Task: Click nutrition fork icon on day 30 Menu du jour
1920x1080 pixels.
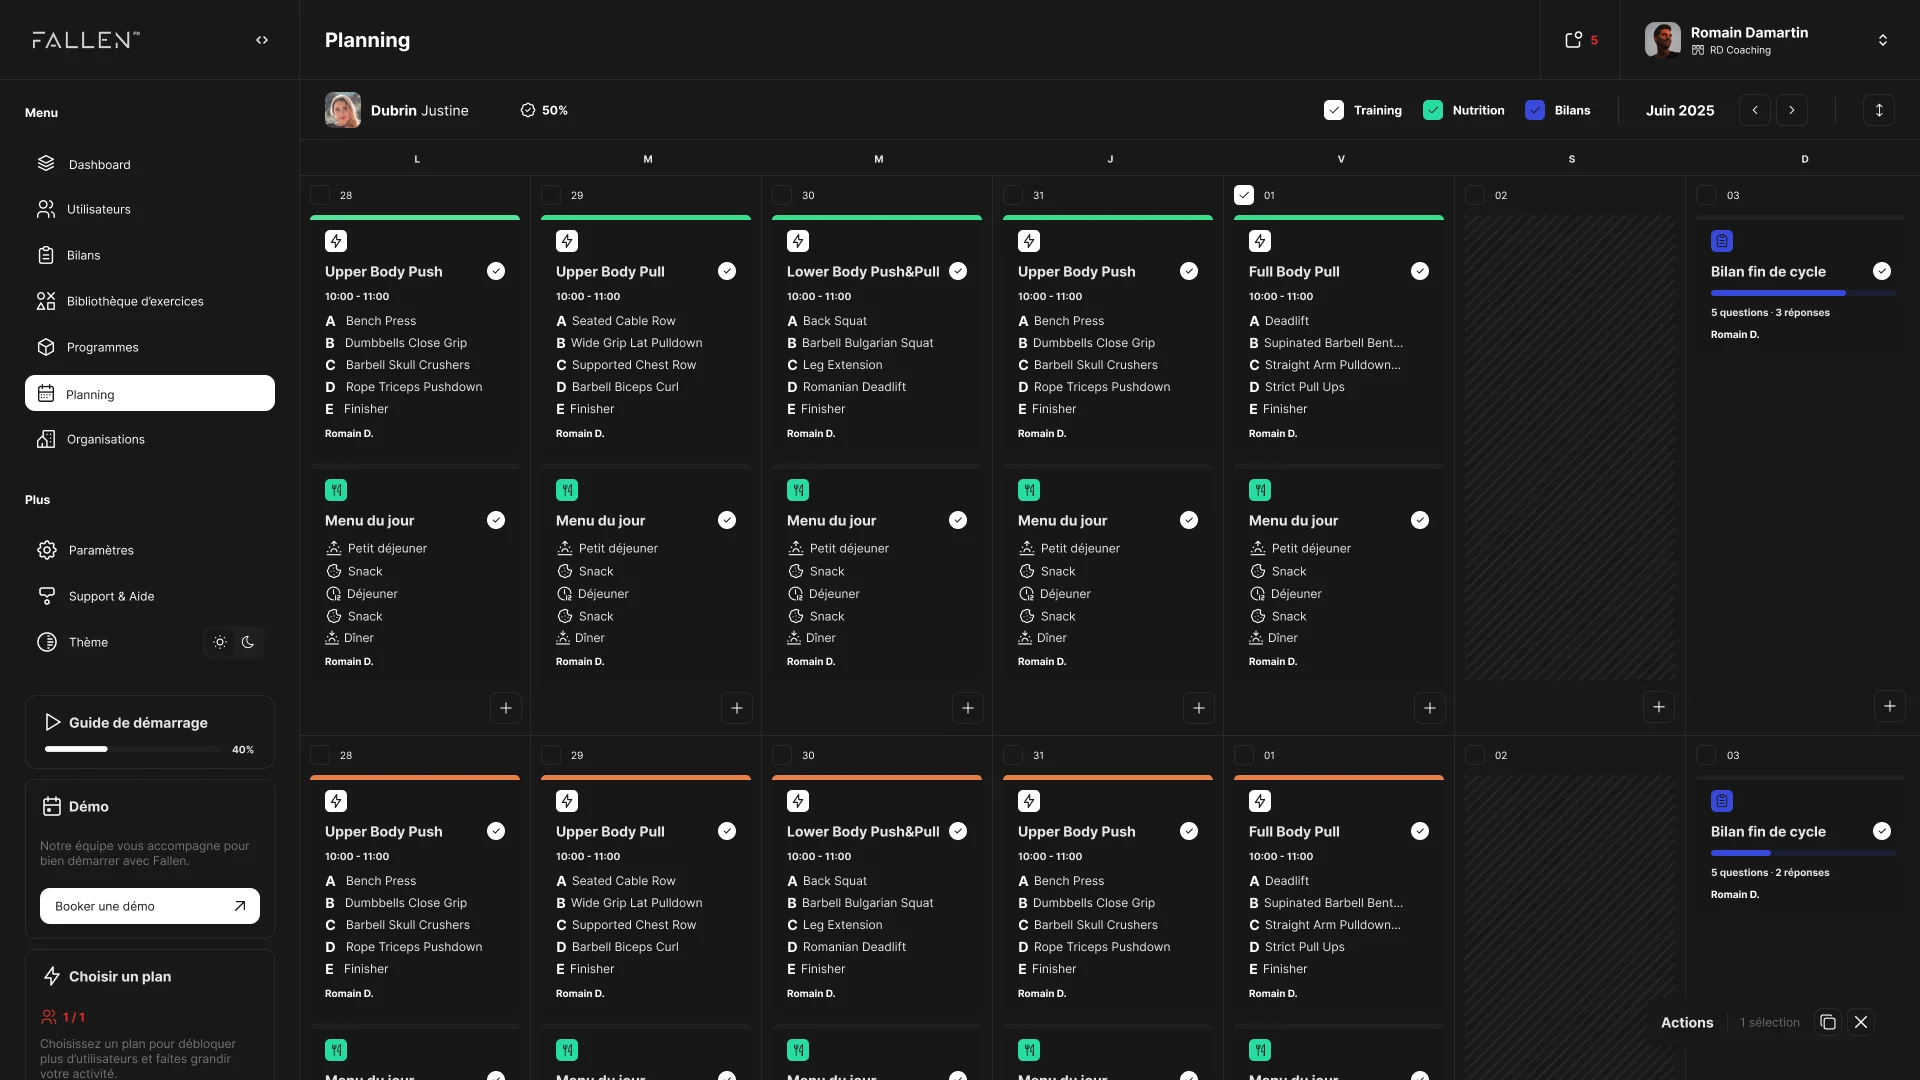Action: coord(798,490)
